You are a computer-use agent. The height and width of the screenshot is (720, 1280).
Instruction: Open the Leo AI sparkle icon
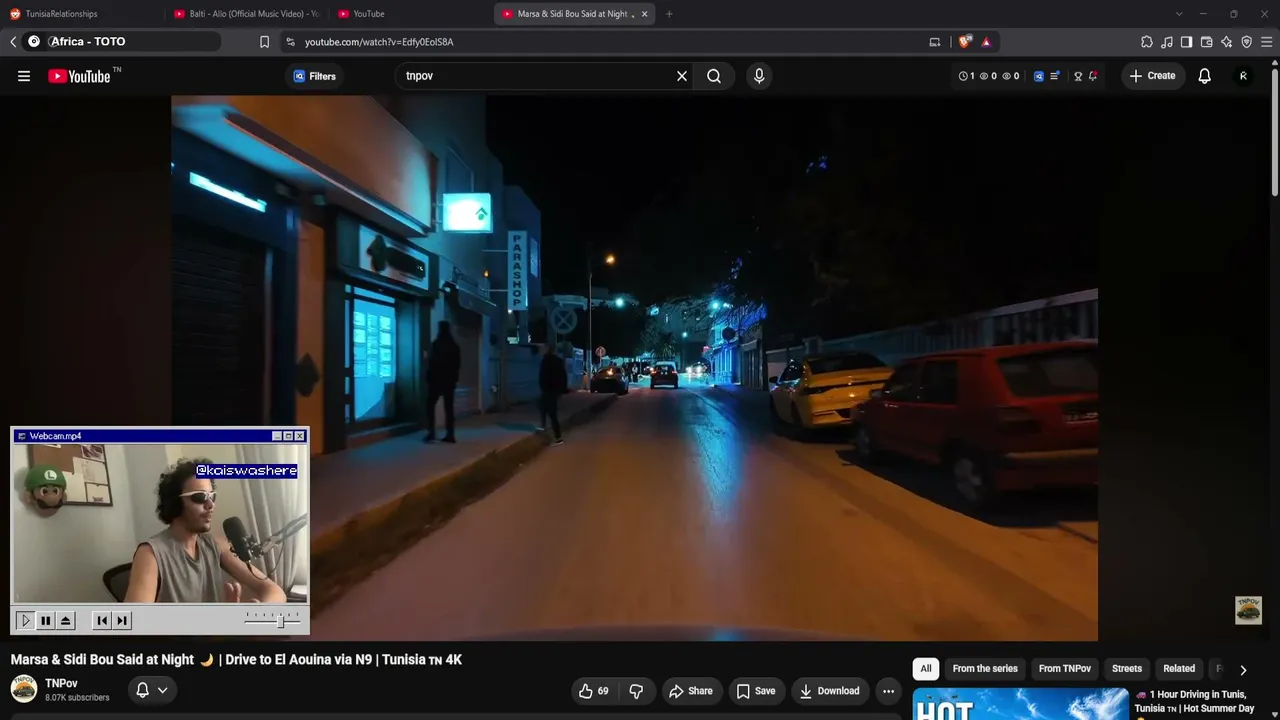click(x=1227, y=42)
